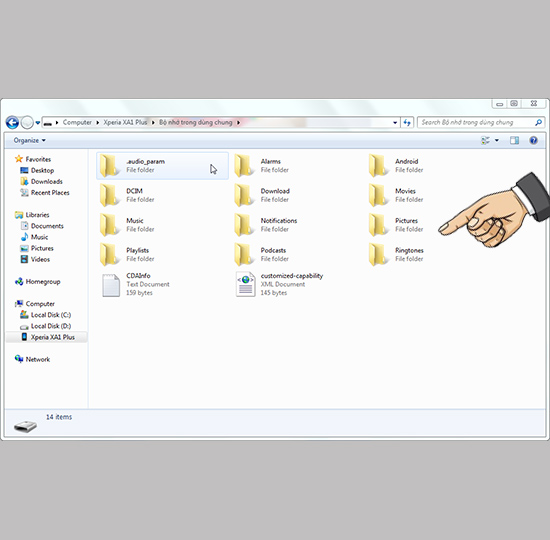
Task: Expand arrow after Xperia XA1 Plus breadcrumb
Action: [153, 122]
